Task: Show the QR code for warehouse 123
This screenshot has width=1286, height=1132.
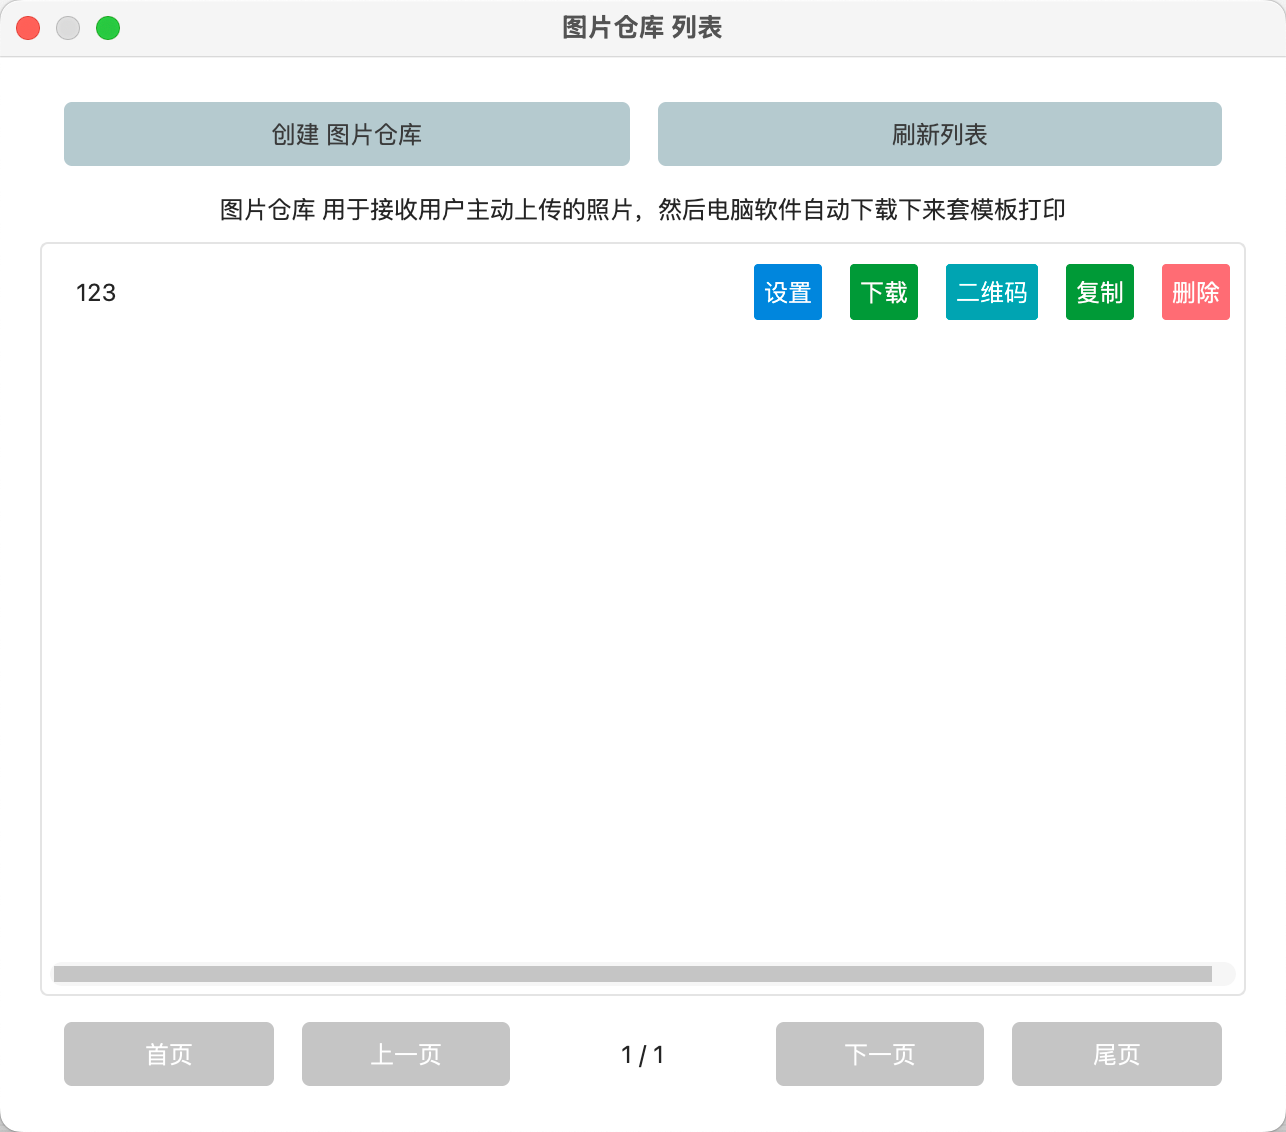Action: (x=991, y=292)
